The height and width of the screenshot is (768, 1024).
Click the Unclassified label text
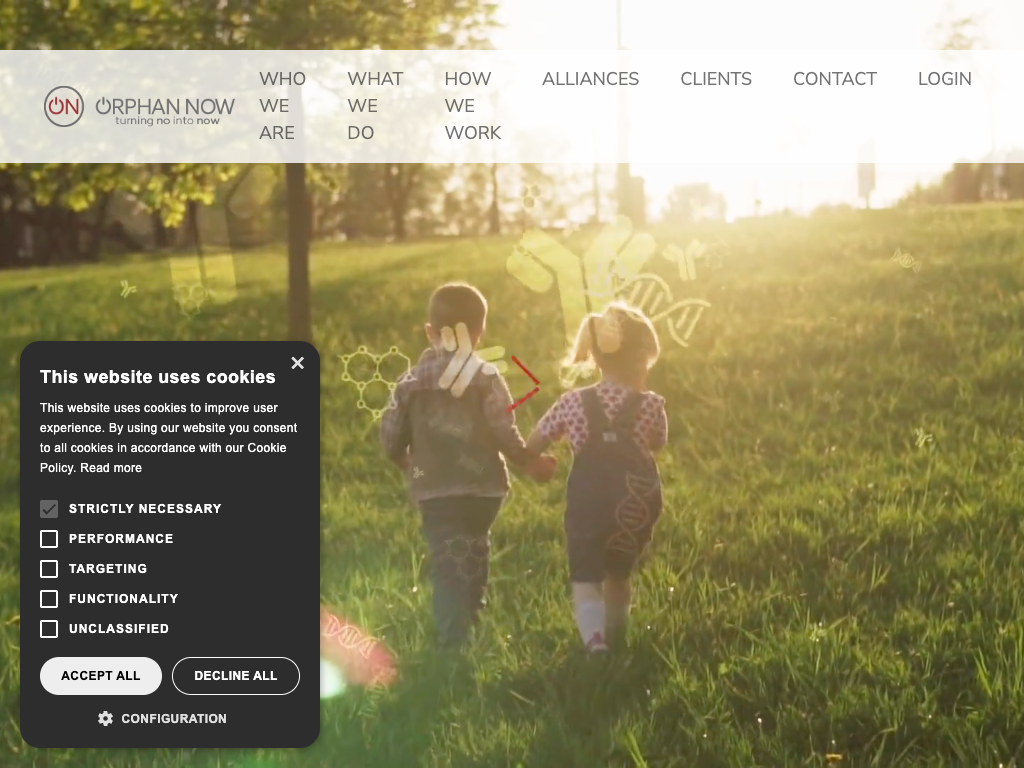pyautogui.click(x=119, y=629)
